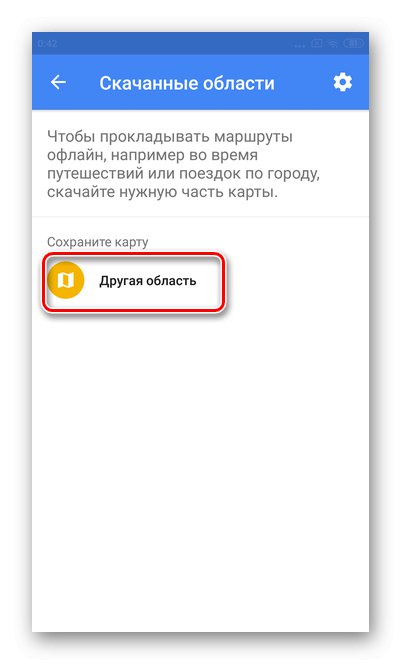Click the 0:42 clock in status bar
This screenshot has height=664, width=401.
pos(47,44)
